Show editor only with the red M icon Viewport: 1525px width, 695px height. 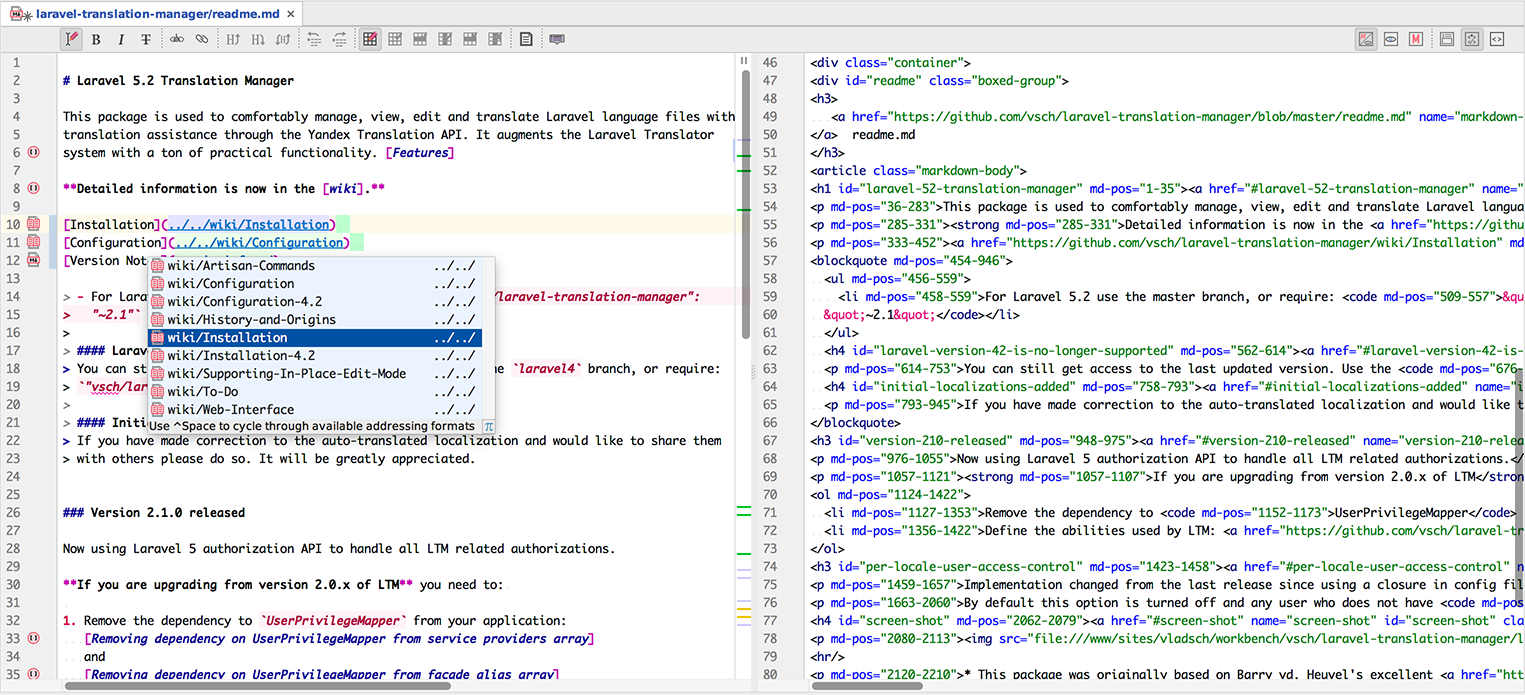click(x=1416, y=39)
